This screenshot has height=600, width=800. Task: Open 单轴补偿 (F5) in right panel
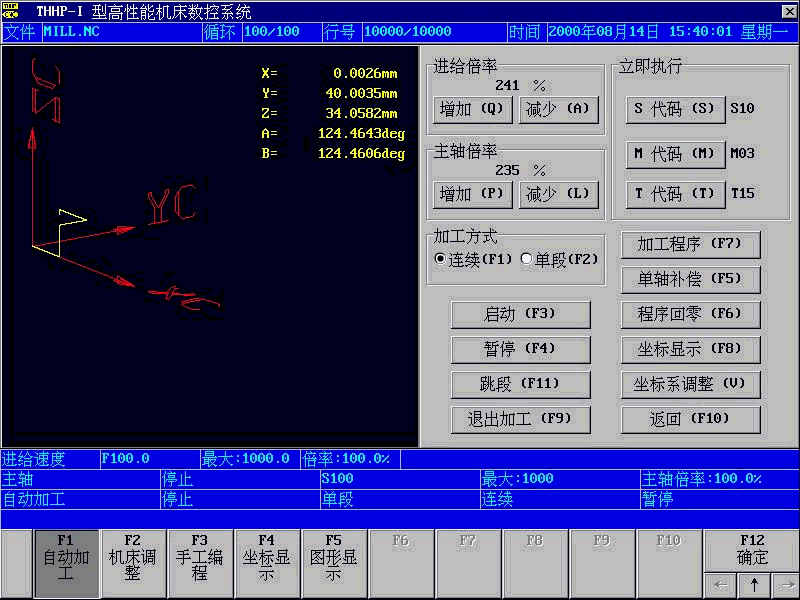pyautogui.click(x=691, y=280)
